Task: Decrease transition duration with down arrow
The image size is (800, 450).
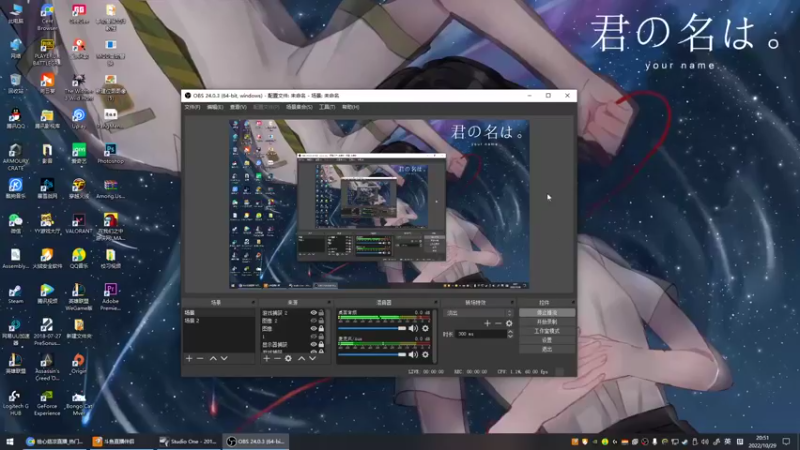Action: [510, 336]
